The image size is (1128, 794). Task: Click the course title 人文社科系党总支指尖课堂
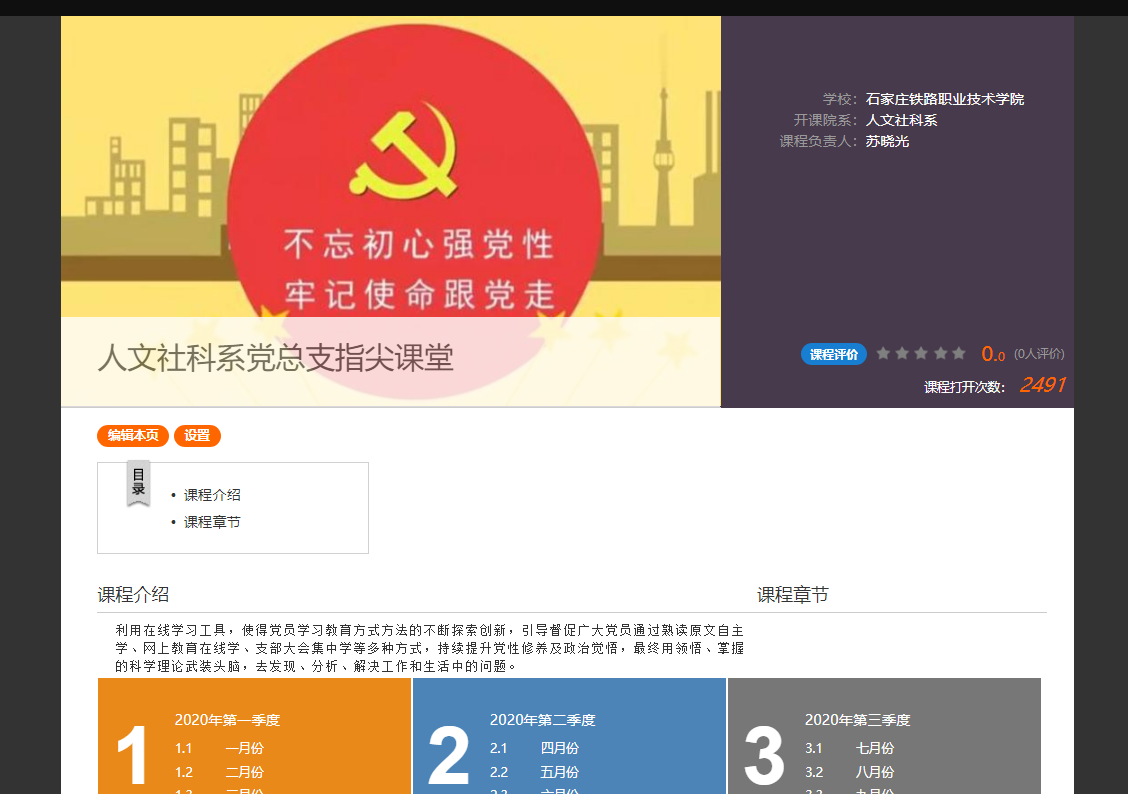point(276,358)
